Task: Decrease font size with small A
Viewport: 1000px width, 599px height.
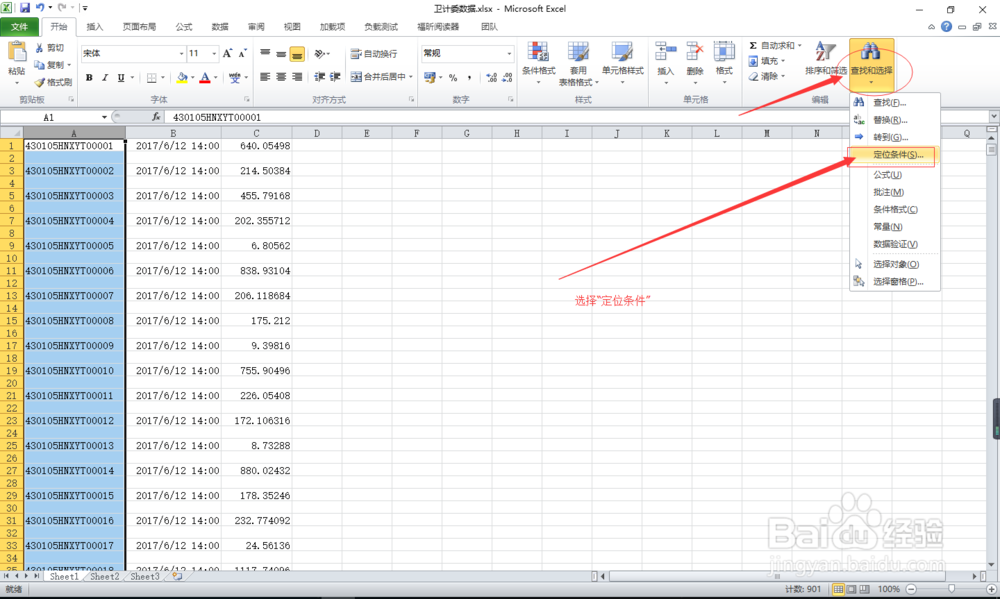Action: pyautogui.click(x=242, y=54)
